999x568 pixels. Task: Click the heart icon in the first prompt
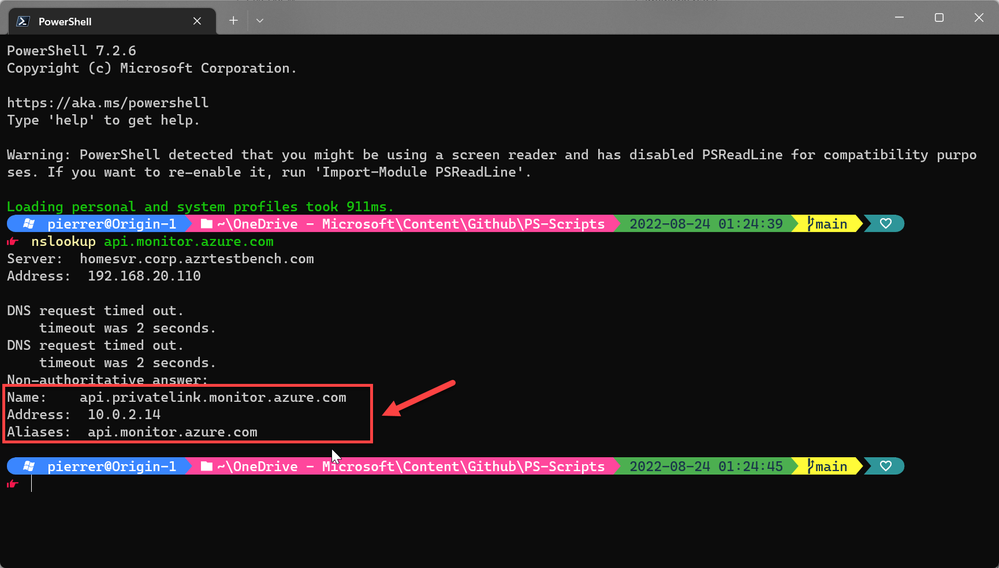[x=886, y=224]
